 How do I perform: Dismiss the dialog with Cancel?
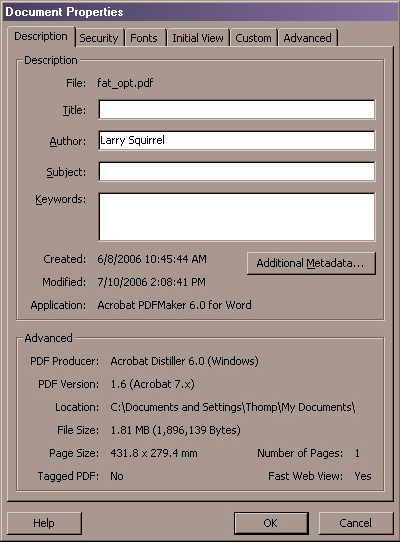pos(356,523)
